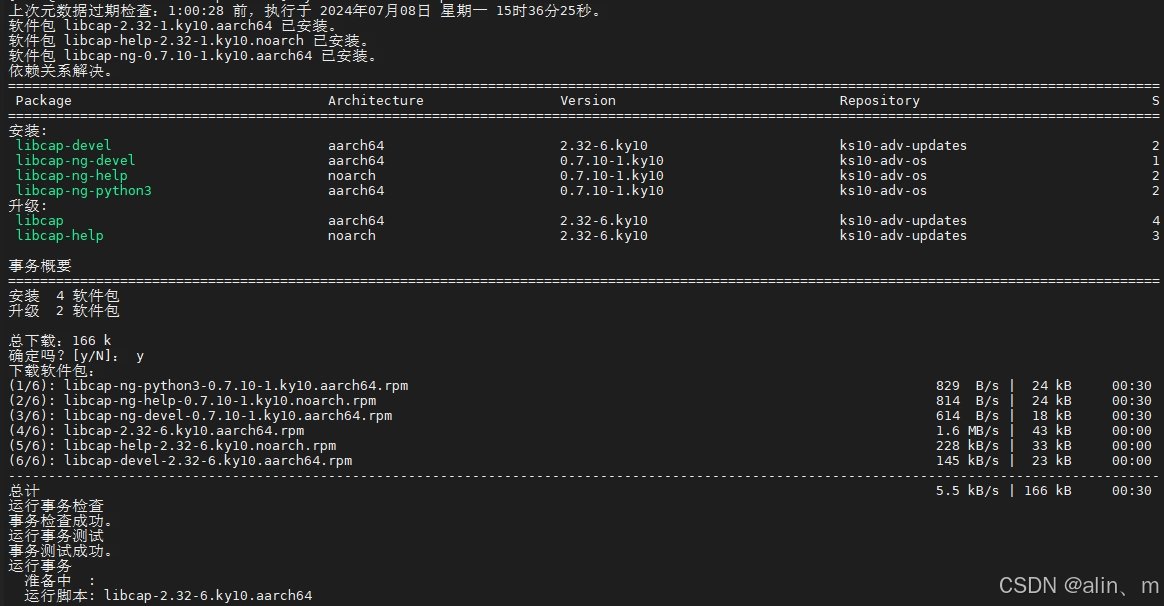Click the 安装: section label
Screen dimensions: 1164x606
click(x=28, y=130)
